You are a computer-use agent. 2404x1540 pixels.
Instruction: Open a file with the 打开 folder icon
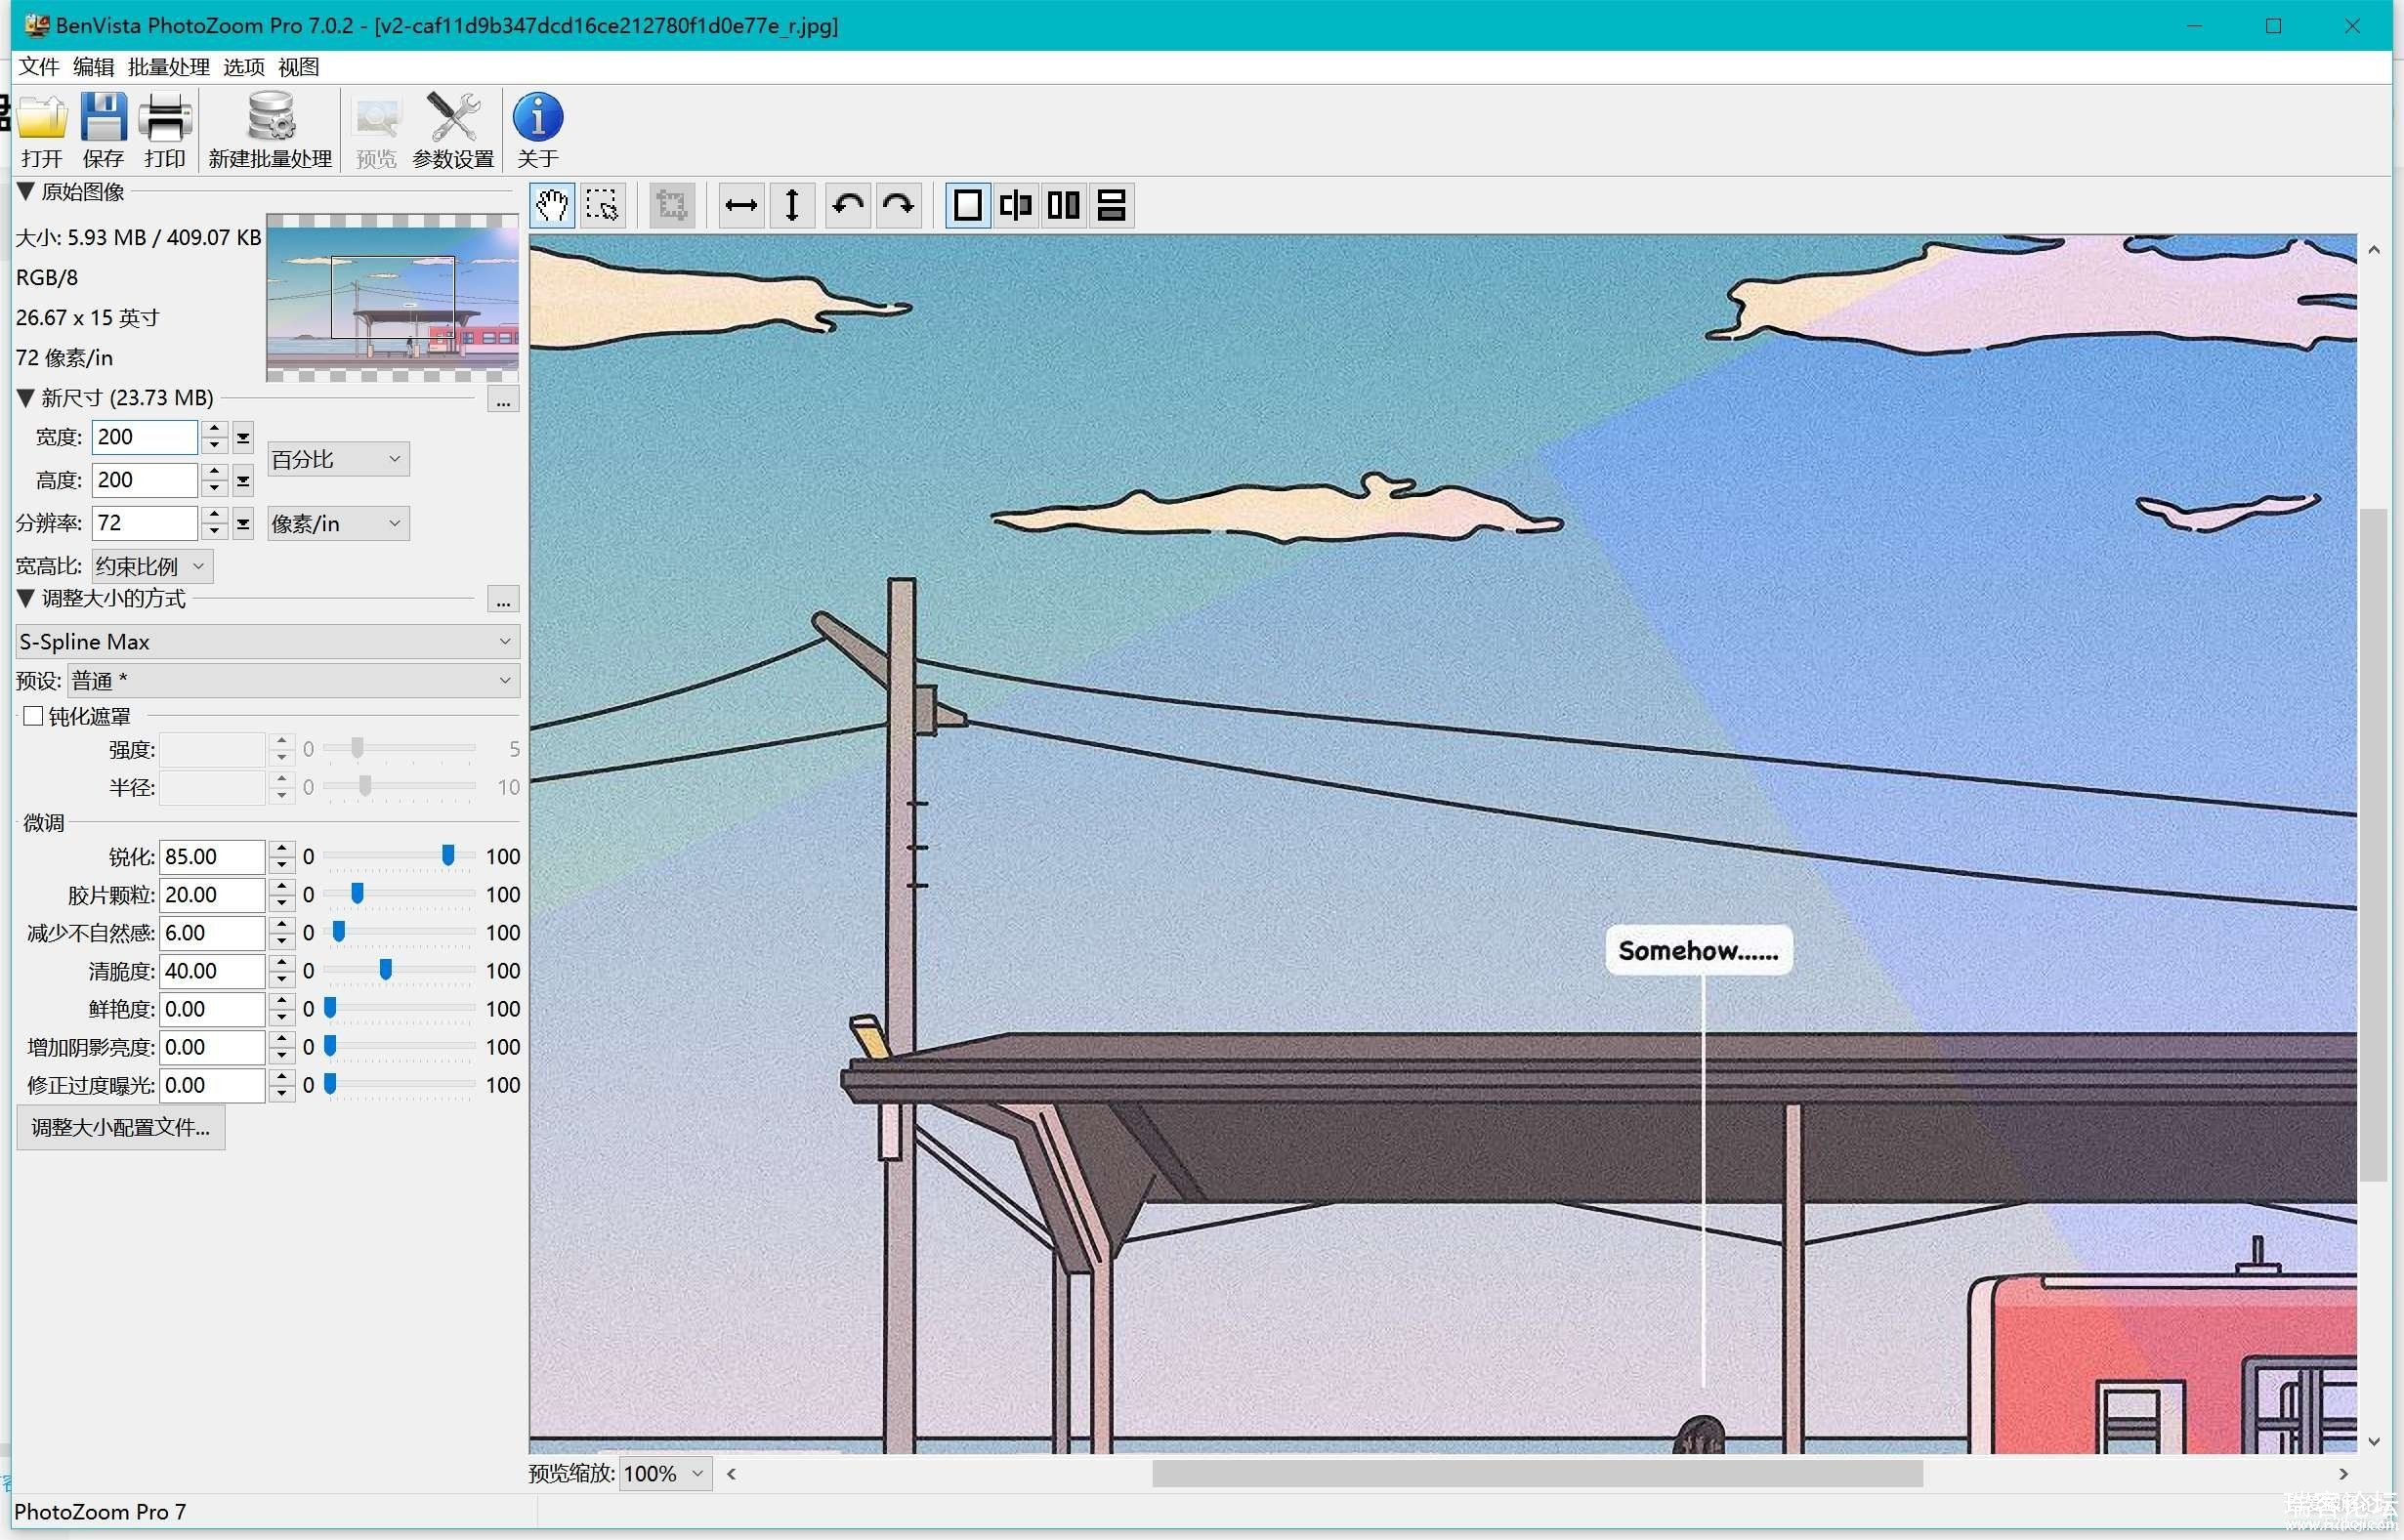click(42, 130)
